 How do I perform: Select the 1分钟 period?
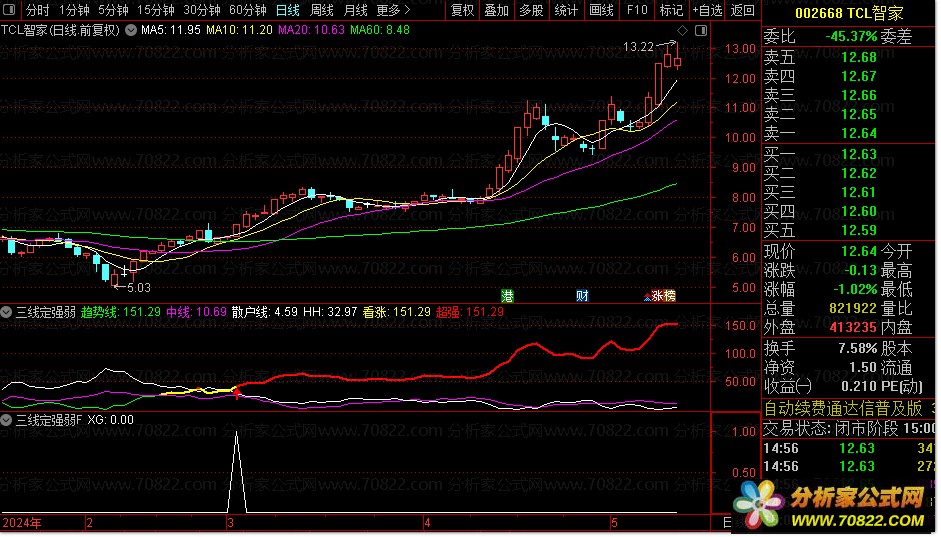74,10
